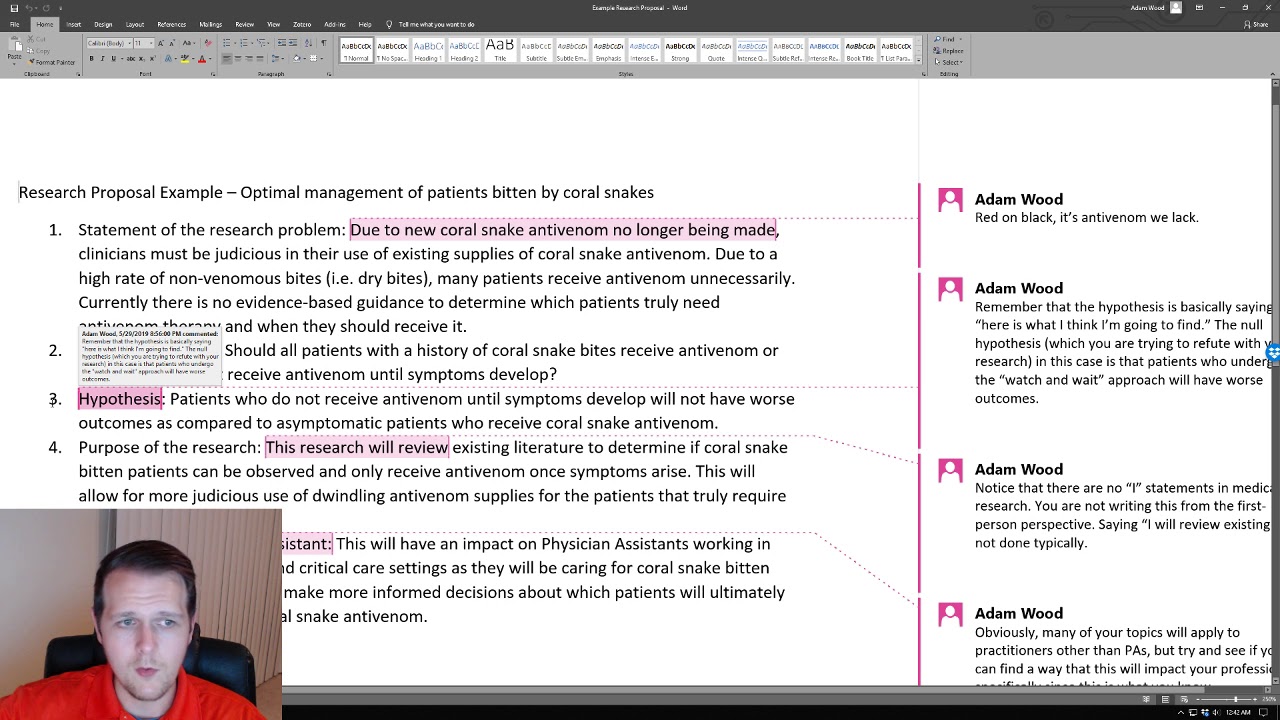Screen dimensions: 1280x720
Task: Click the Increase Indent icon
Action: coord(293,43)
